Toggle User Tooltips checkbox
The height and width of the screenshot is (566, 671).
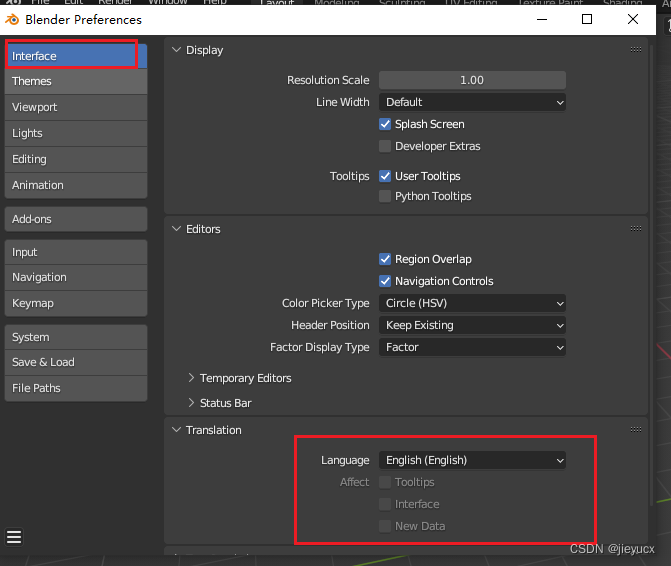point(385,176)
